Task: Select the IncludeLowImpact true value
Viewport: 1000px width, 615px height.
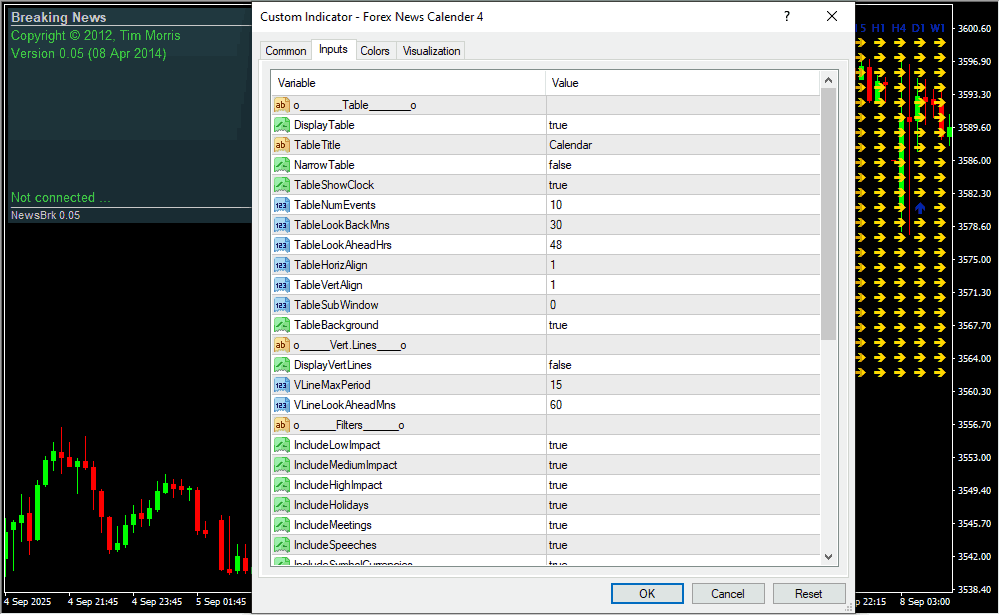Action: [x=682, y=445]
